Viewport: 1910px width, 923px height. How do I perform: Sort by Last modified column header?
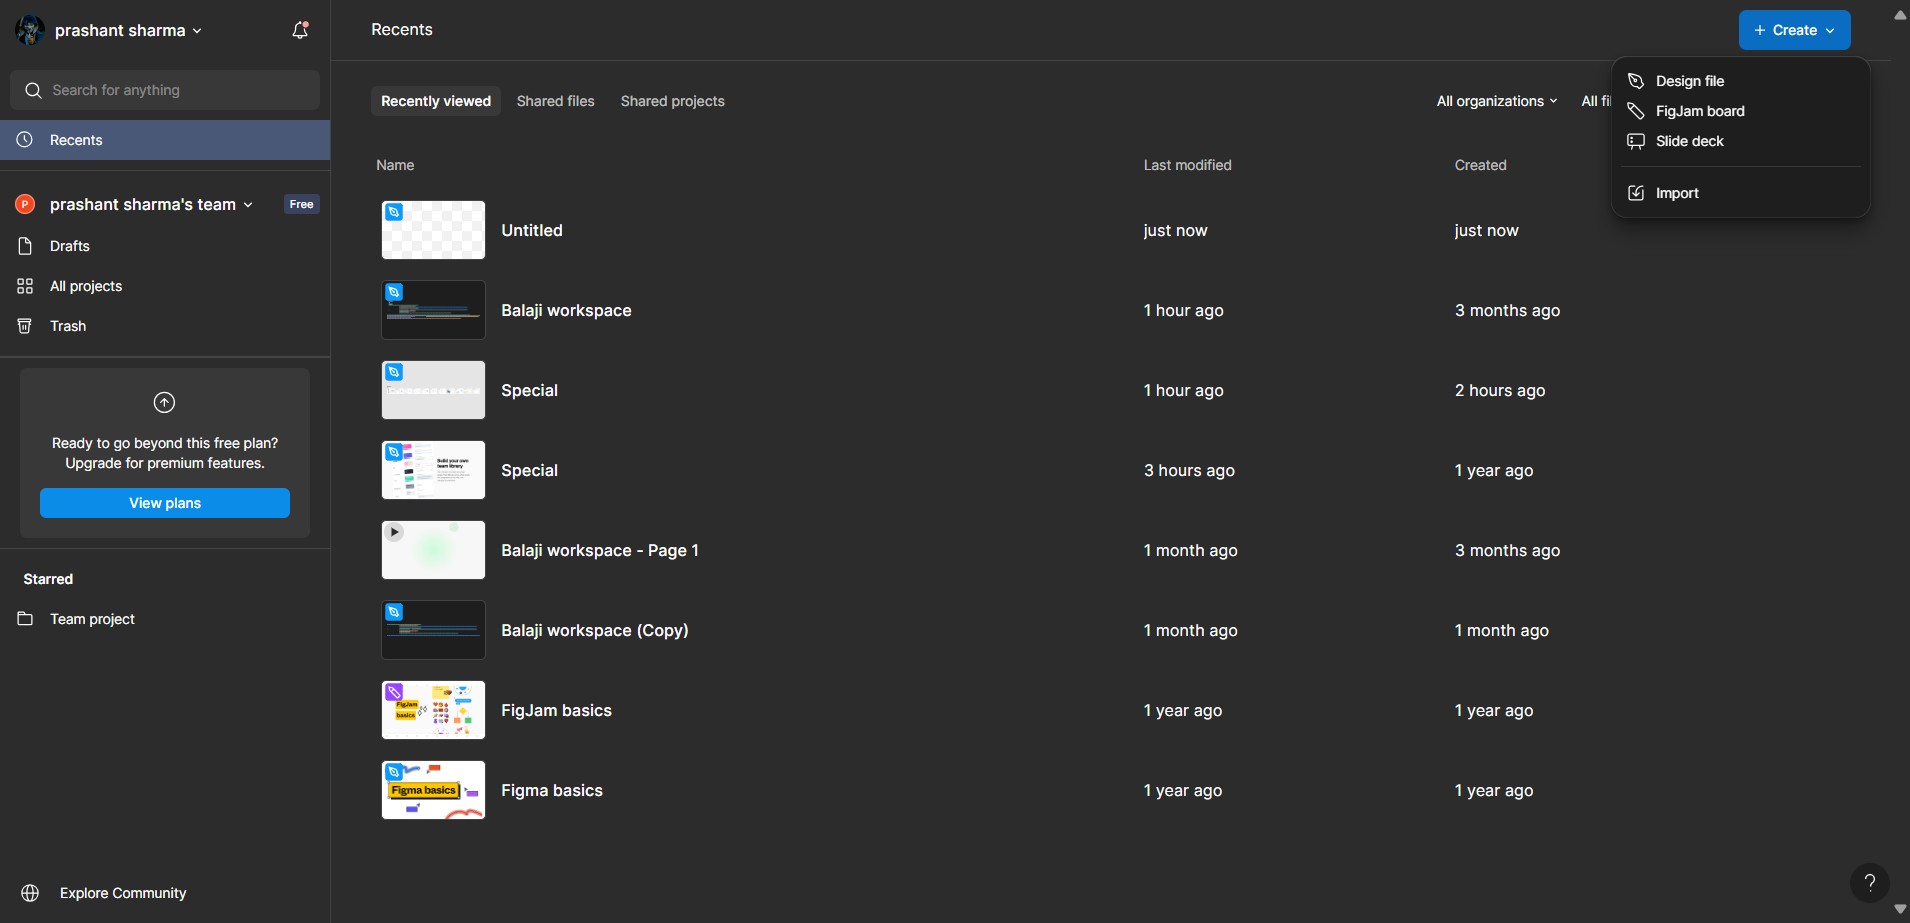1187,165
